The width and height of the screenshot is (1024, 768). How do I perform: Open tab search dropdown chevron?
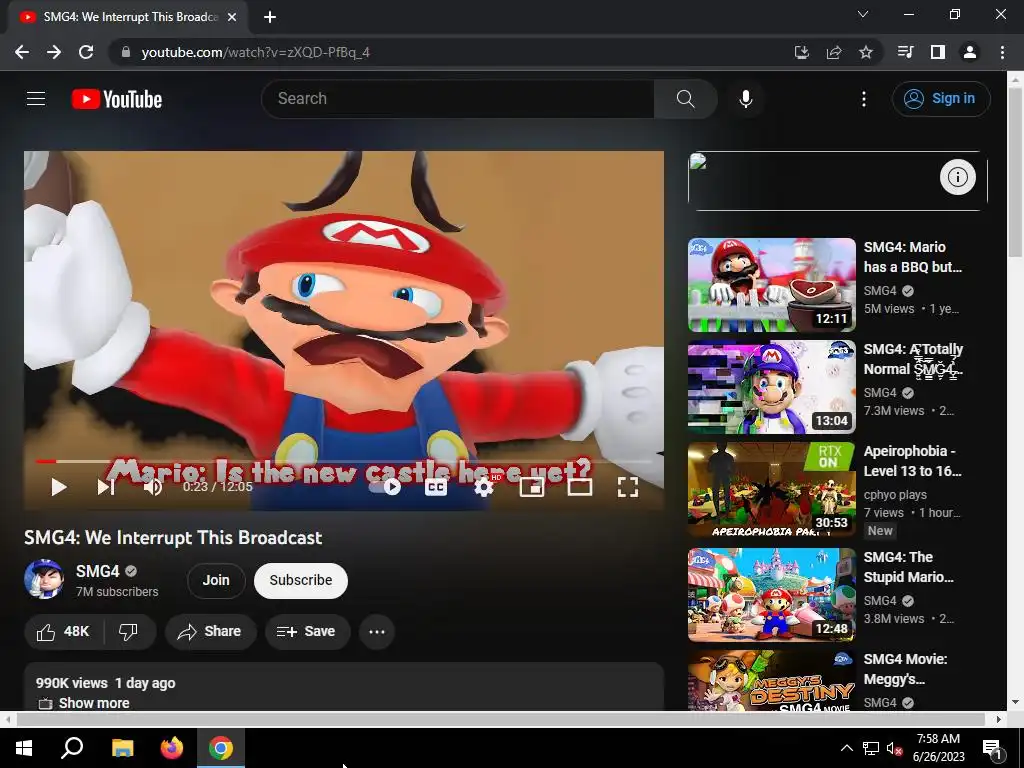pos(863,14)
